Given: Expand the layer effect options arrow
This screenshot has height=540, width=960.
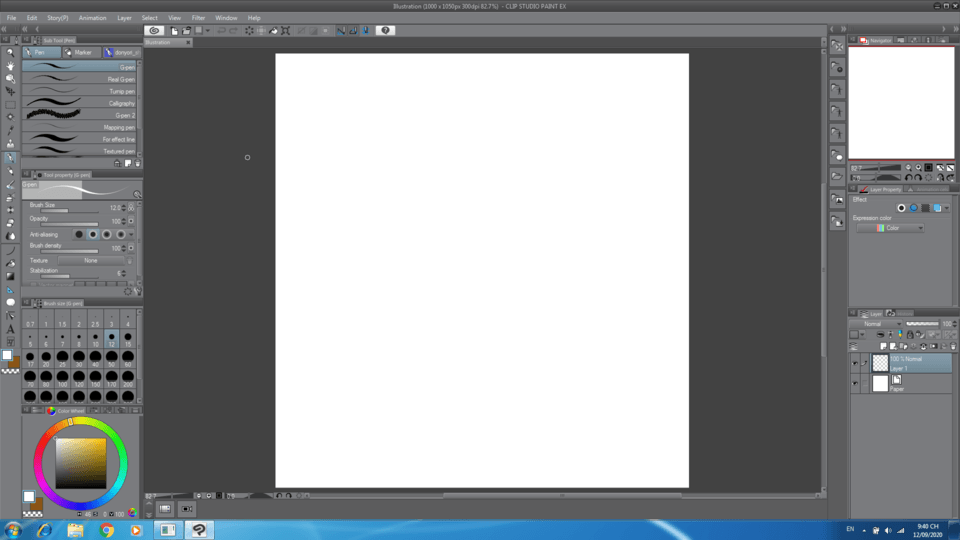Looking at the screenshot, I should (x=947, y=208).
